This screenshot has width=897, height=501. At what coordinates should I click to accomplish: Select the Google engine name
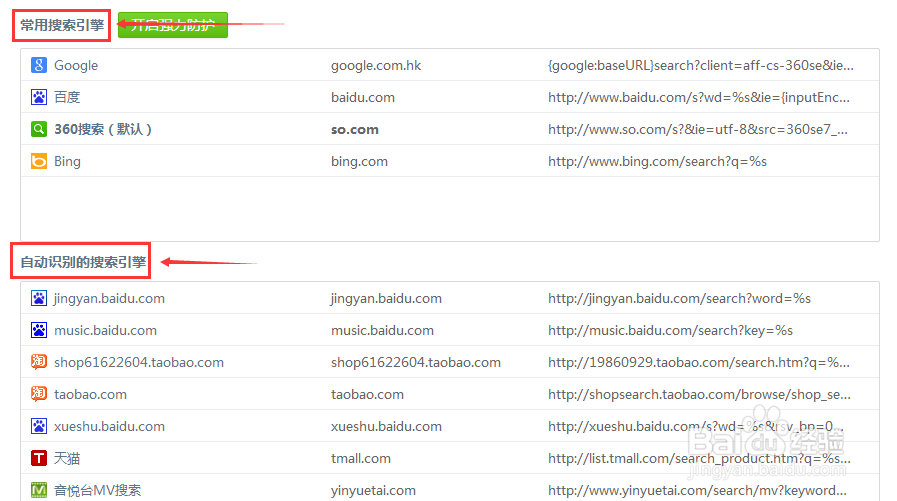click(76, 66)
